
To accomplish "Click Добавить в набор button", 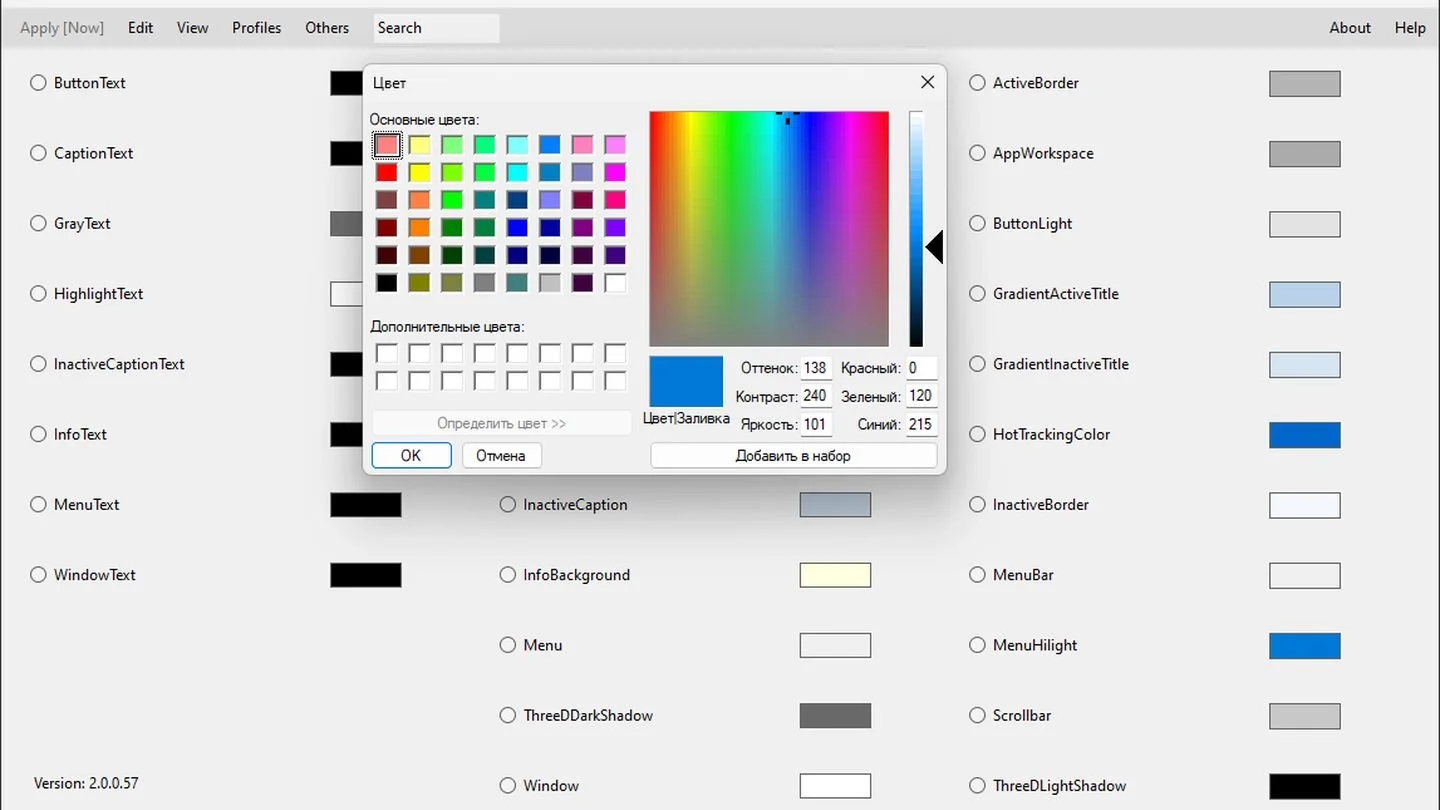I will [x=793, y=455].
